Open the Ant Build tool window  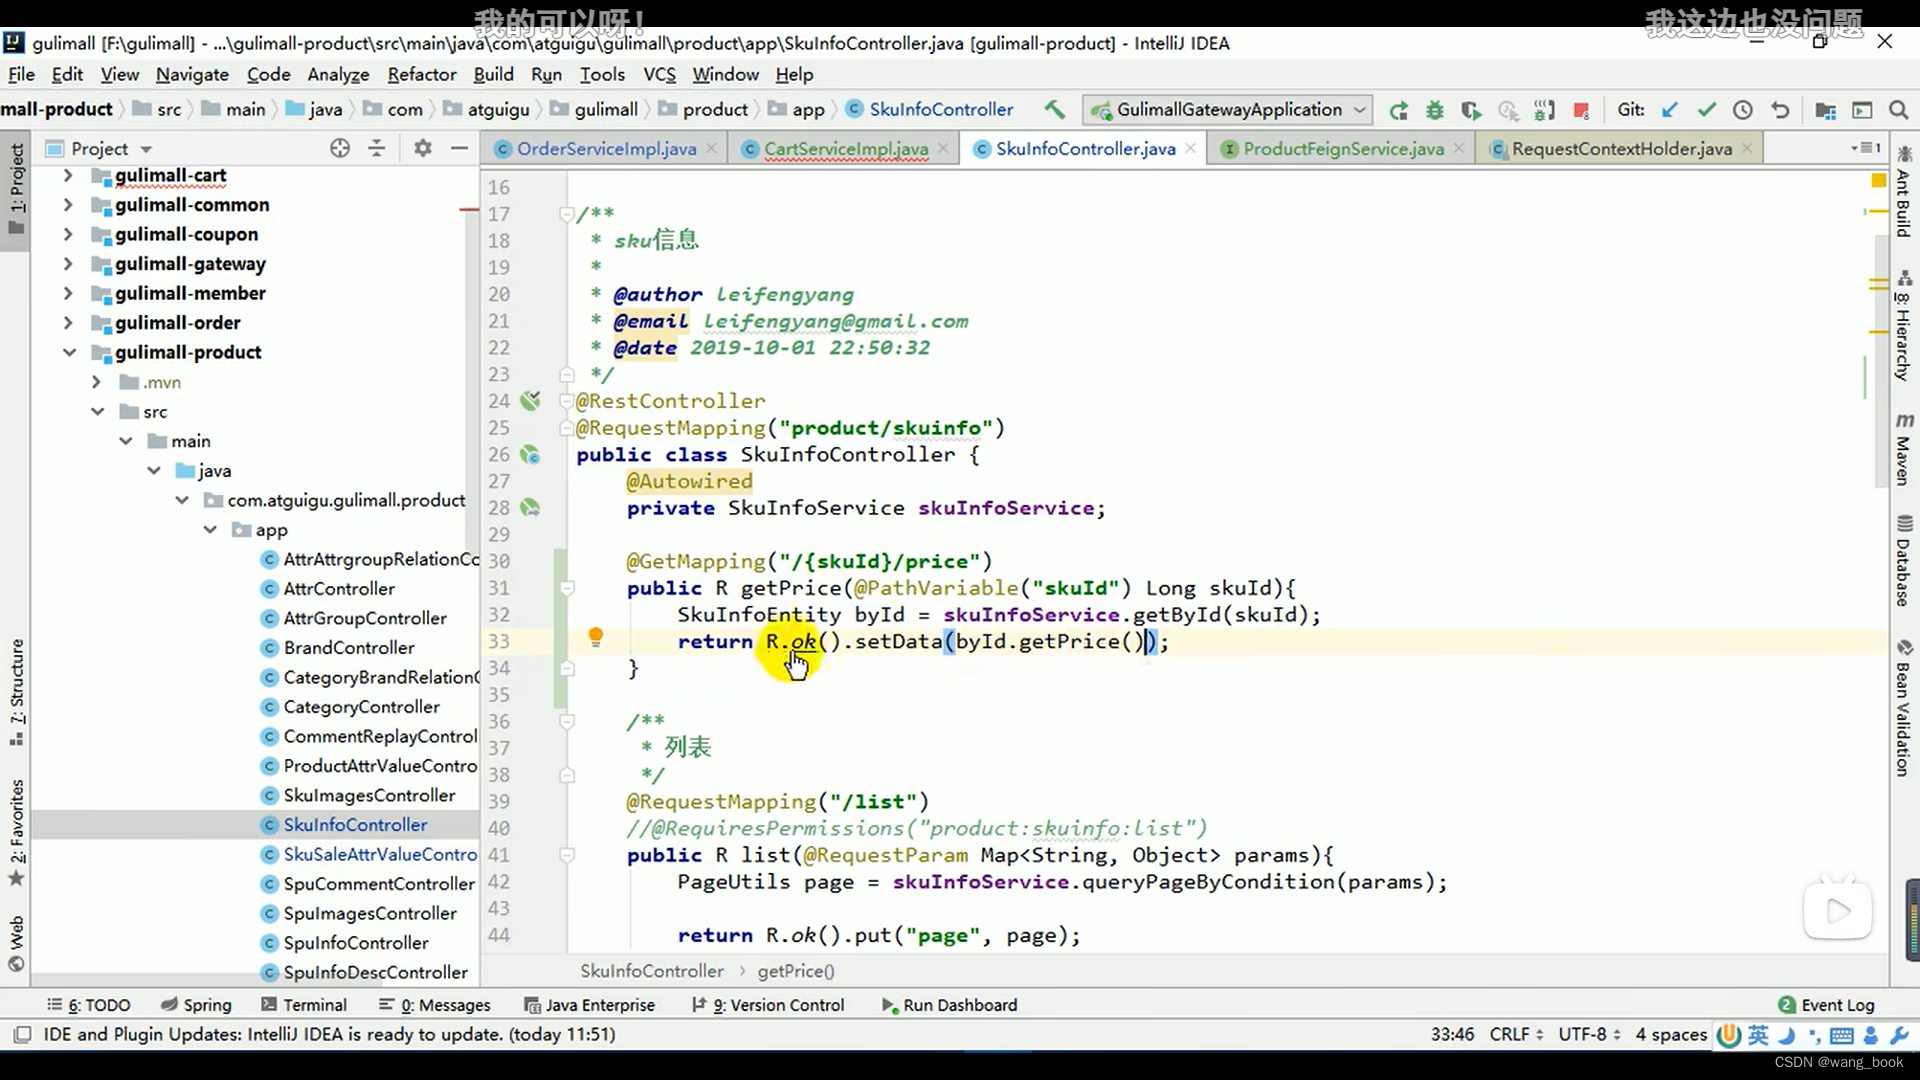tap(1903, 192)
